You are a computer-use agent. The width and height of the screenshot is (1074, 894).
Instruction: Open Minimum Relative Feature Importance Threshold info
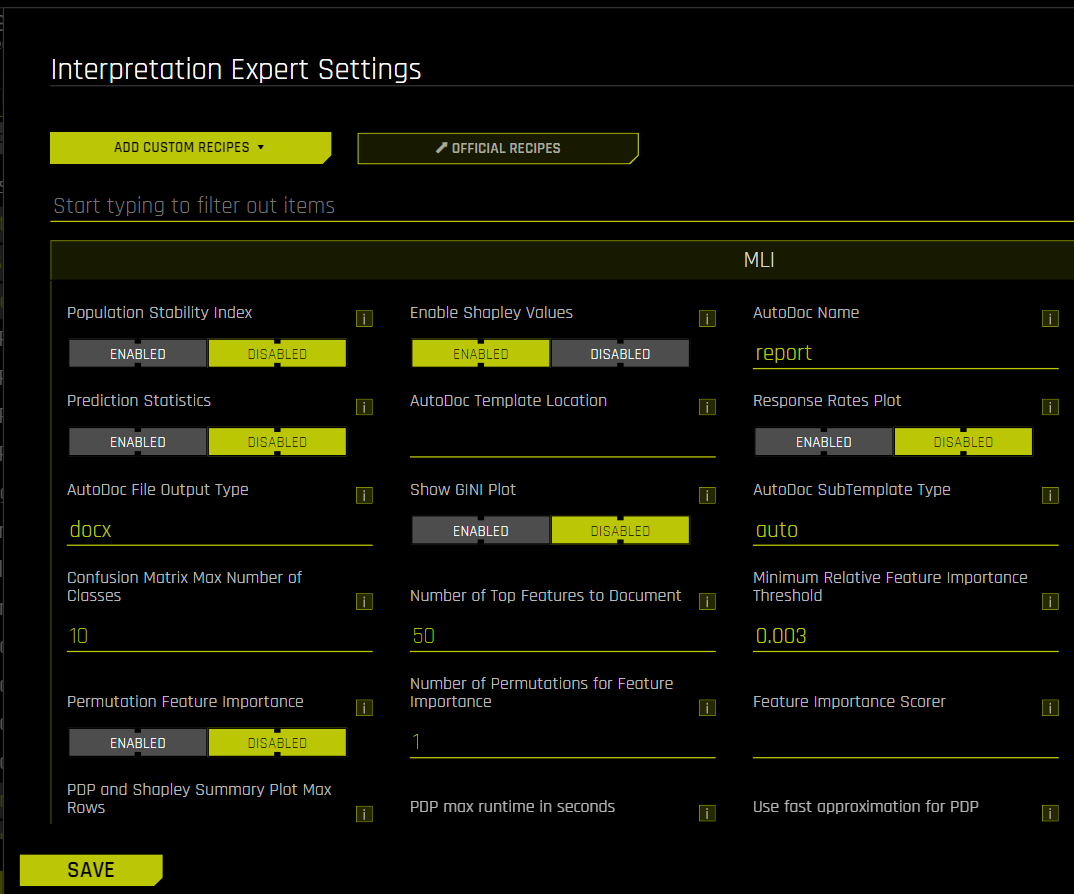click(1050, 601)
